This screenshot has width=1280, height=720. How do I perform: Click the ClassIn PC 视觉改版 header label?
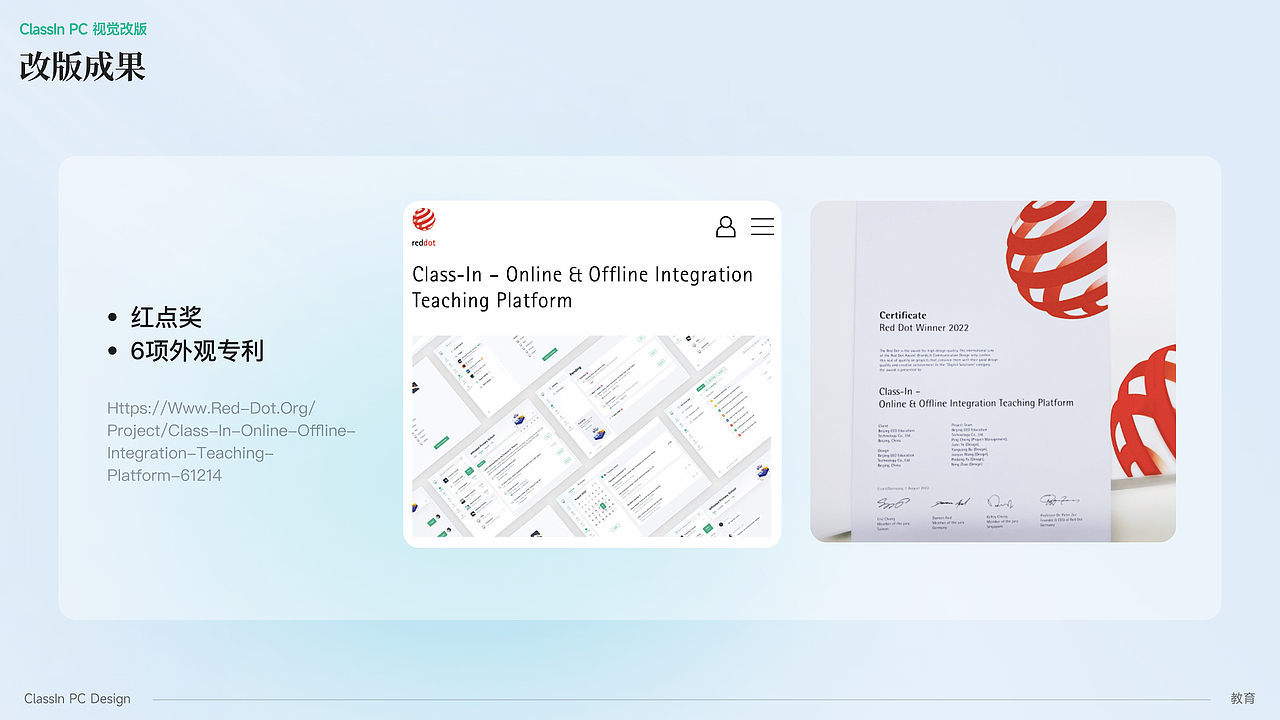83,29
